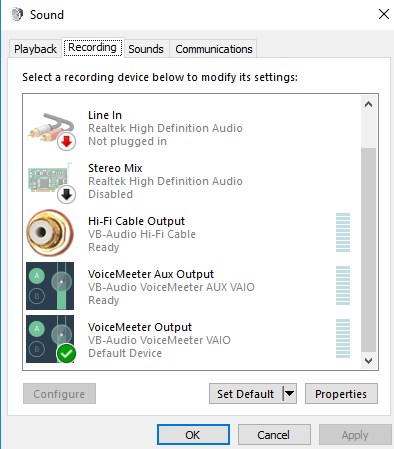394x449 pixels.
Task: Click 'VB-Audio VoiceMeeter AUX VAIO' text
Action: point(171,287)
